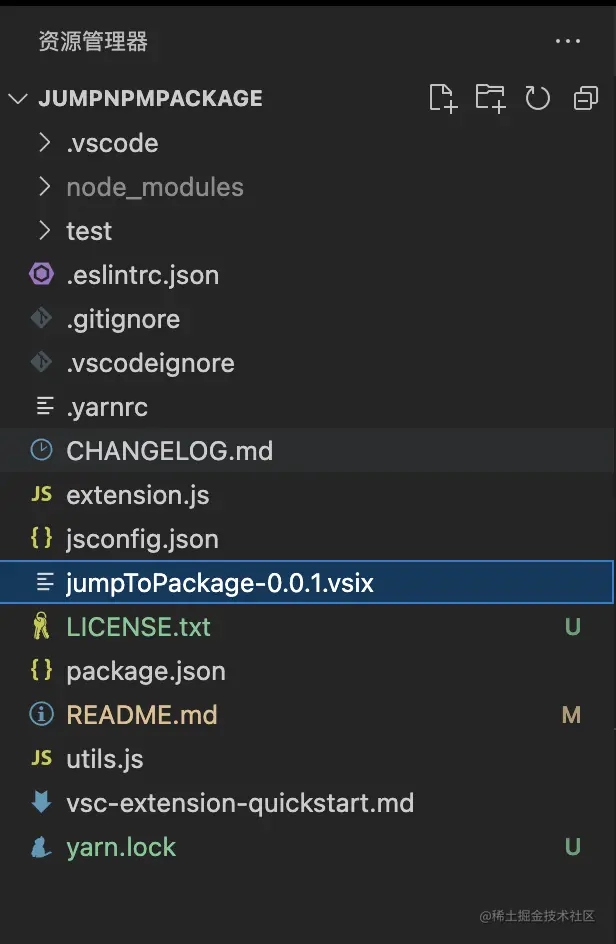Click the info icon beside README.md
Viewport: 616px width, 944px height.
pos(42,714)
